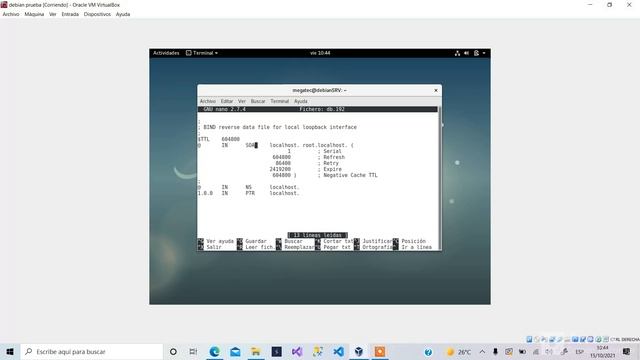Switch to VirtualBox in the taskbar
This screenshot has height=360, width=640.
click(359, 351)
